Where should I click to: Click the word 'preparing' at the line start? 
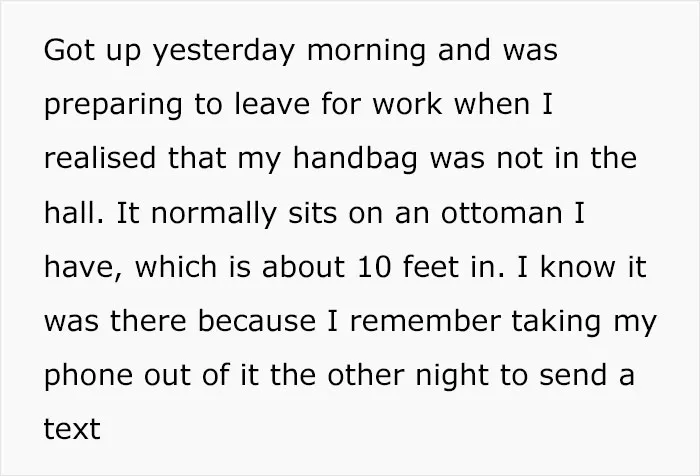pyautogui.click(x=113, y=105)
